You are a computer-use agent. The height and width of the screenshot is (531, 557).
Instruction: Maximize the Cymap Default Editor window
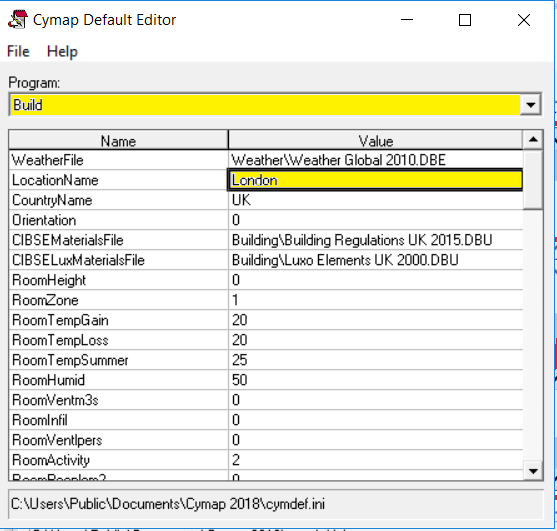(x=465, y=20)
